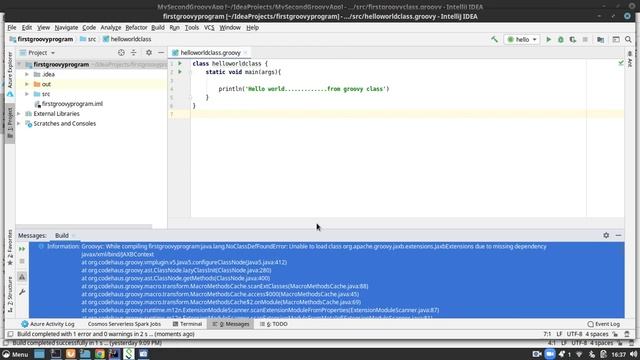The image size is (640, 360).
Task: Open Project Structure icon in toolbar
Action: 600,40
